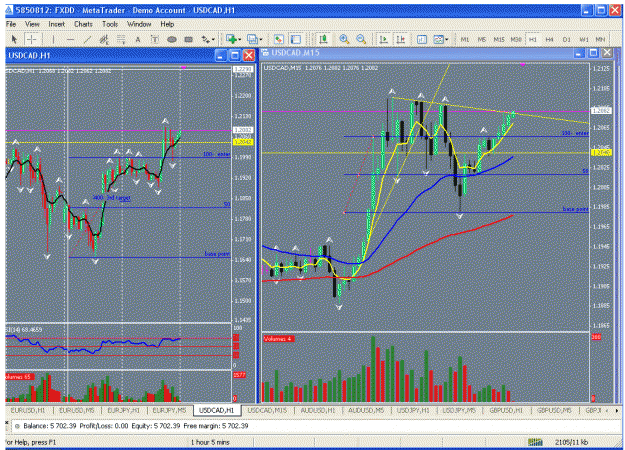This screenshot has width=625, height=450.
Task: Switch to D1 daily timeframe
Action: click(x=566, y=39)
